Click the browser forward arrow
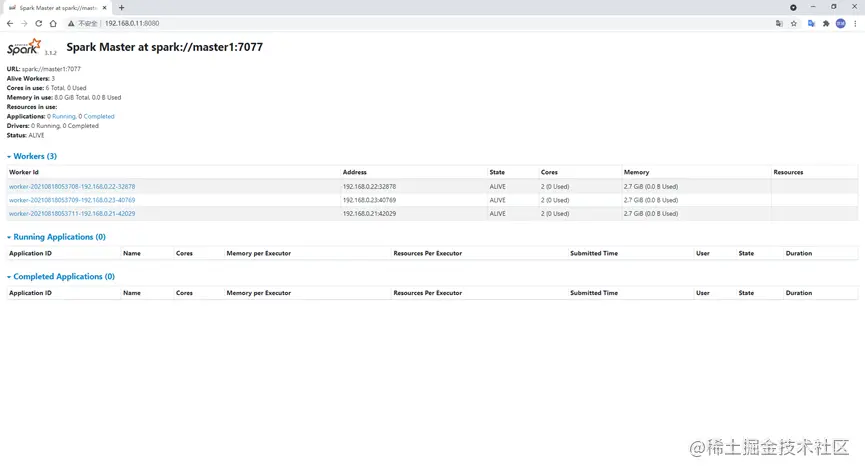This screenshot has width=865, height=473. point(24,23)
